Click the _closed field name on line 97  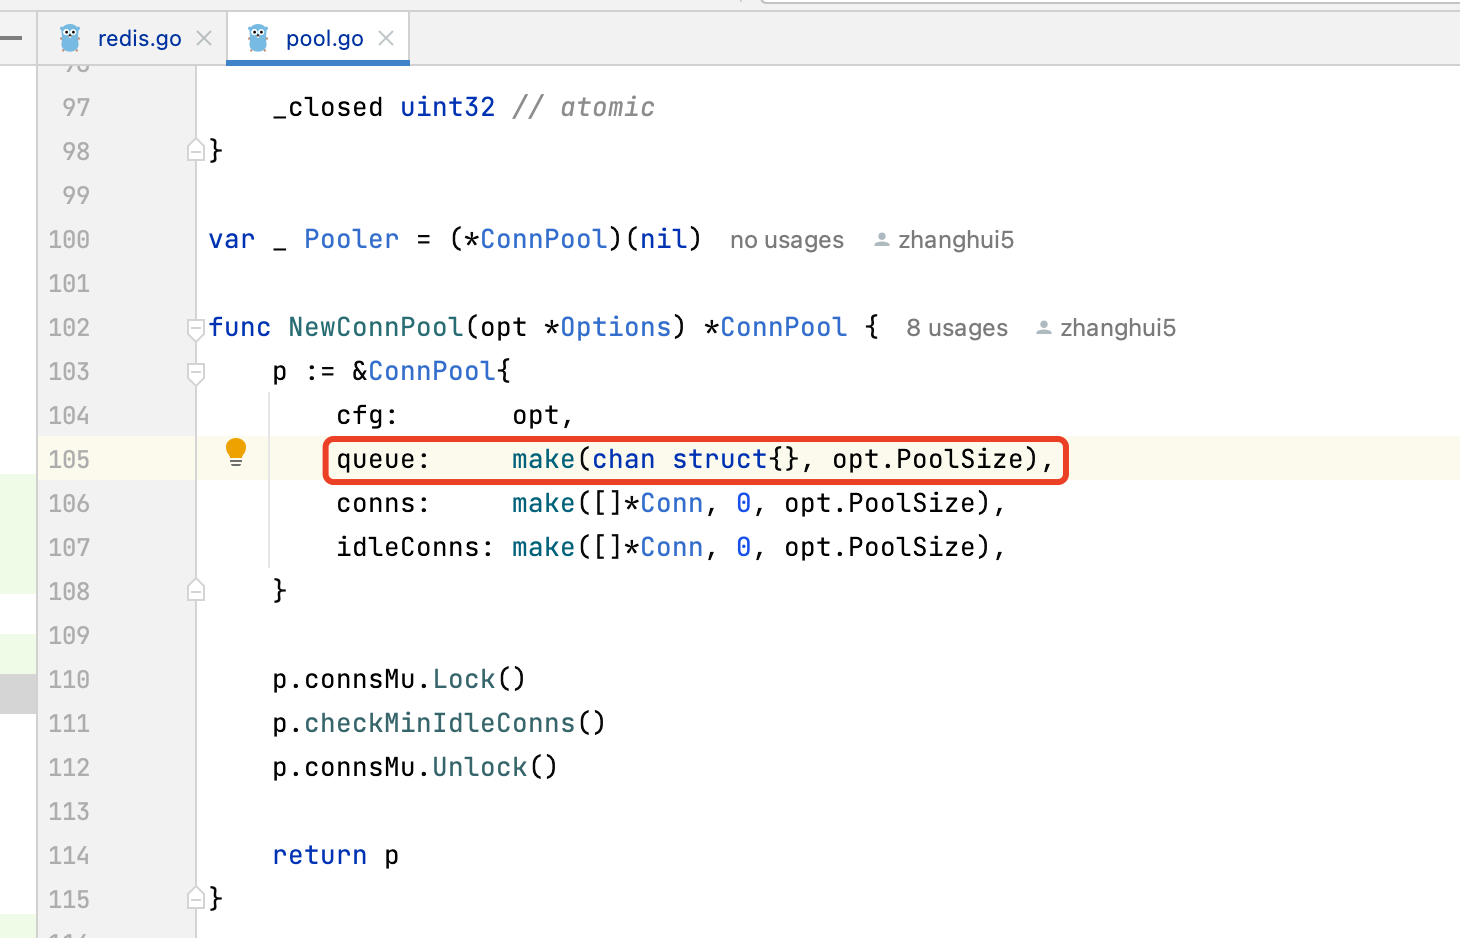328,107
